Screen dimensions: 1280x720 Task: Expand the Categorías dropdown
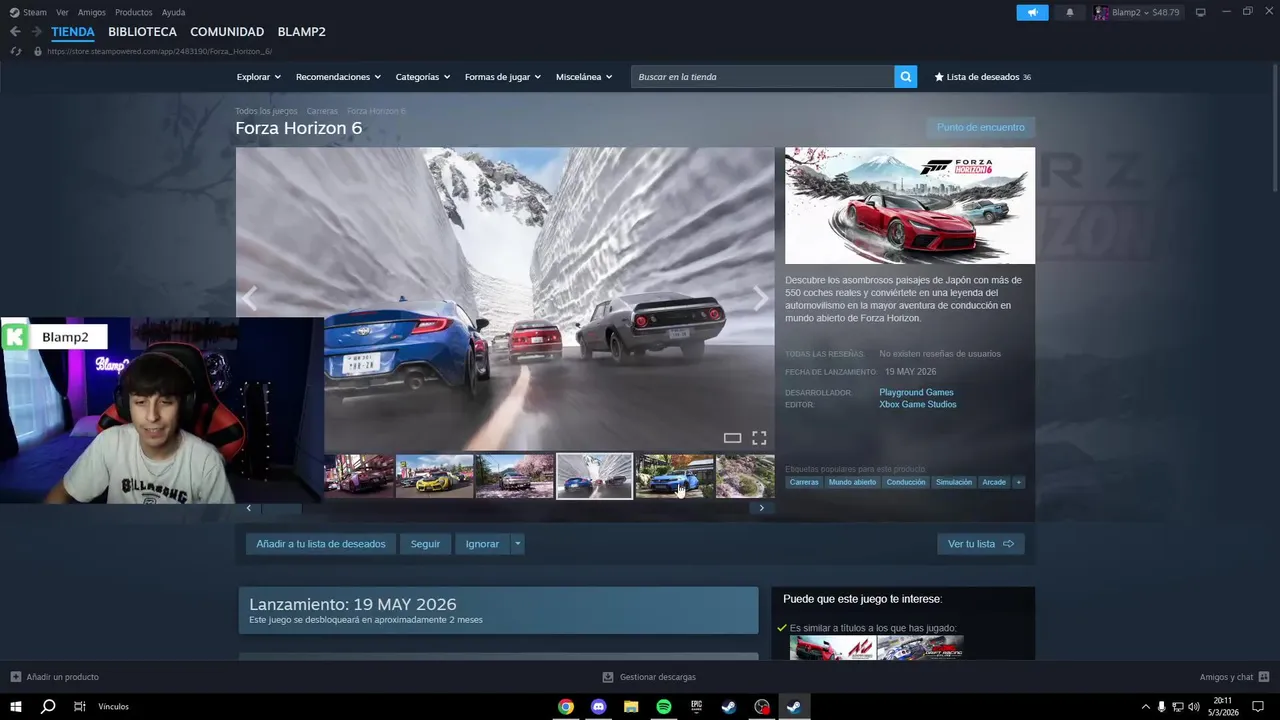(423, 77)
